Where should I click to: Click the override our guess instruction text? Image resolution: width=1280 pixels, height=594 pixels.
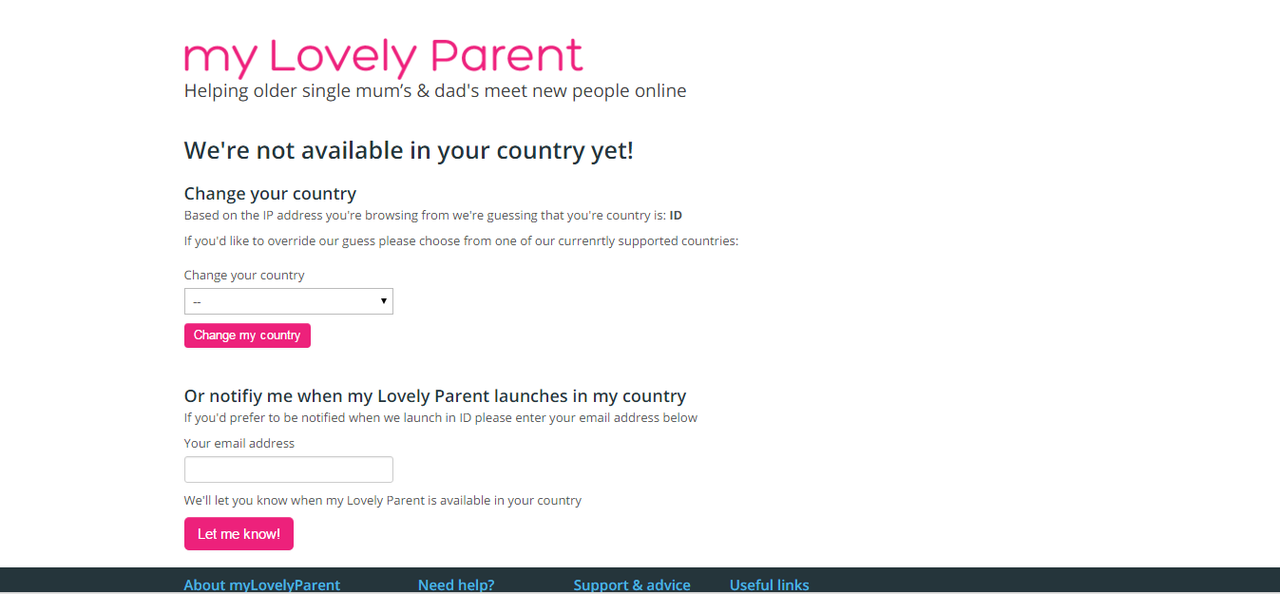[461, 241]
